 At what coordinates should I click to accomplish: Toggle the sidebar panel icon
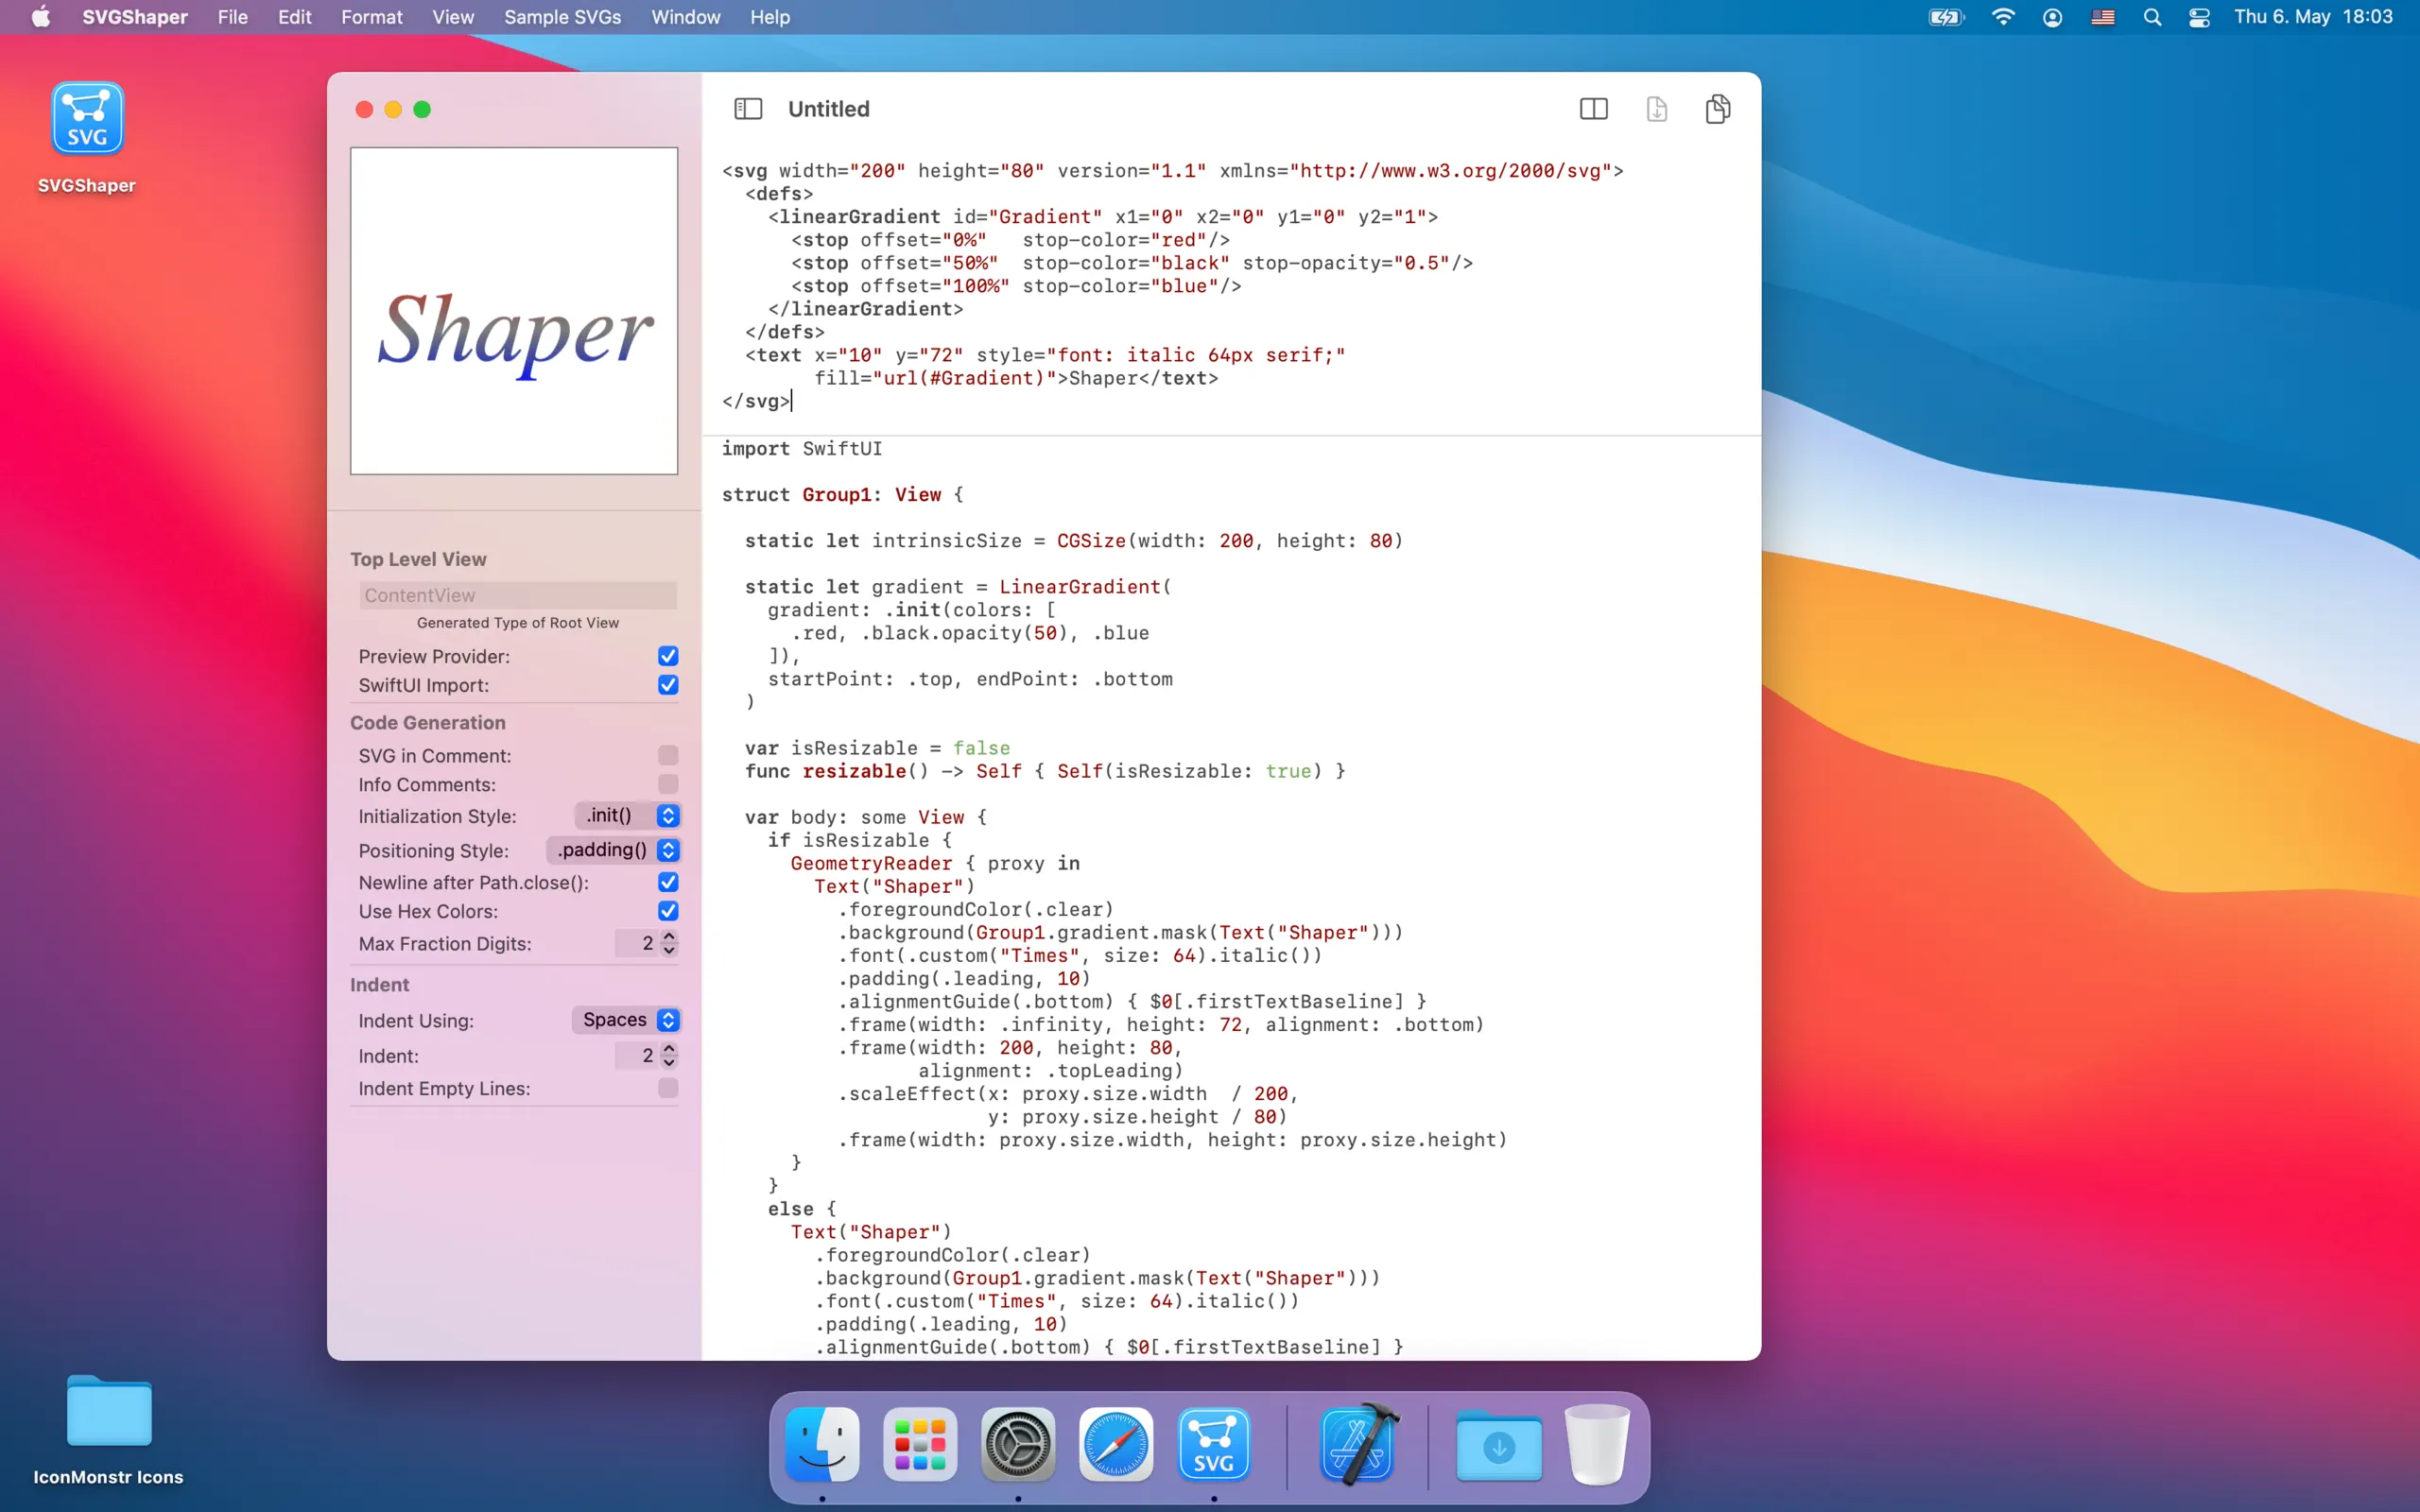(x=748, y=109)
